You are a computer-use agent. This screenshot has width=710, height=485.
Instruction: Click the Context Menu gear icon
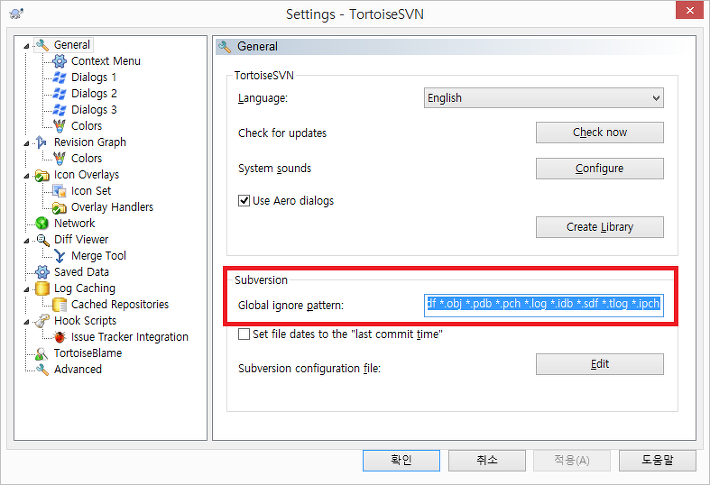coord(59,61)
